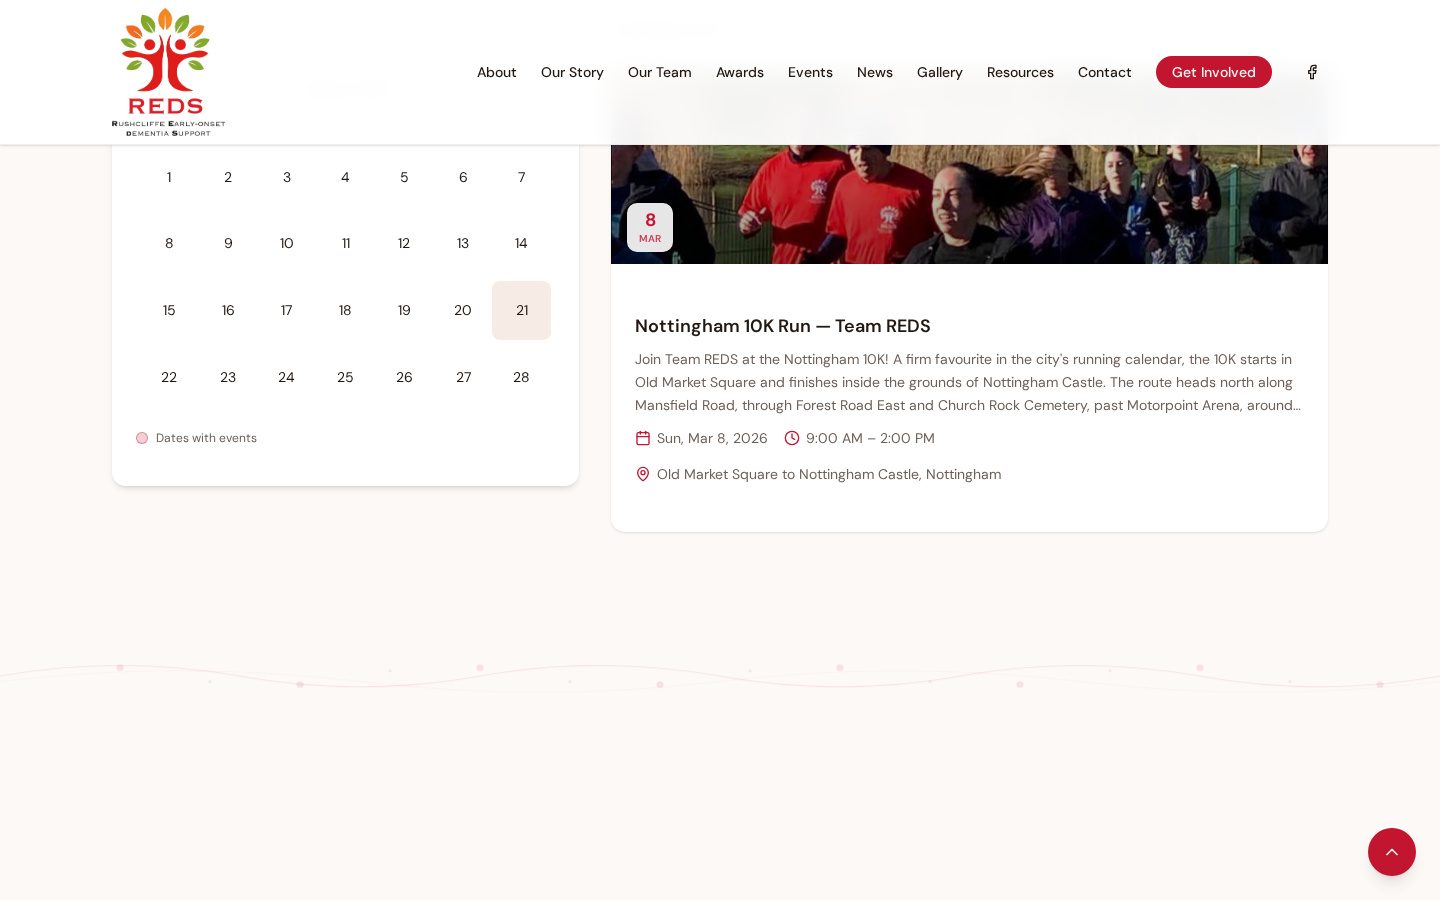Go to the Our Story page
Image resolution: width=1440 pixels, height=900 pixels.
tap(572, 72)
